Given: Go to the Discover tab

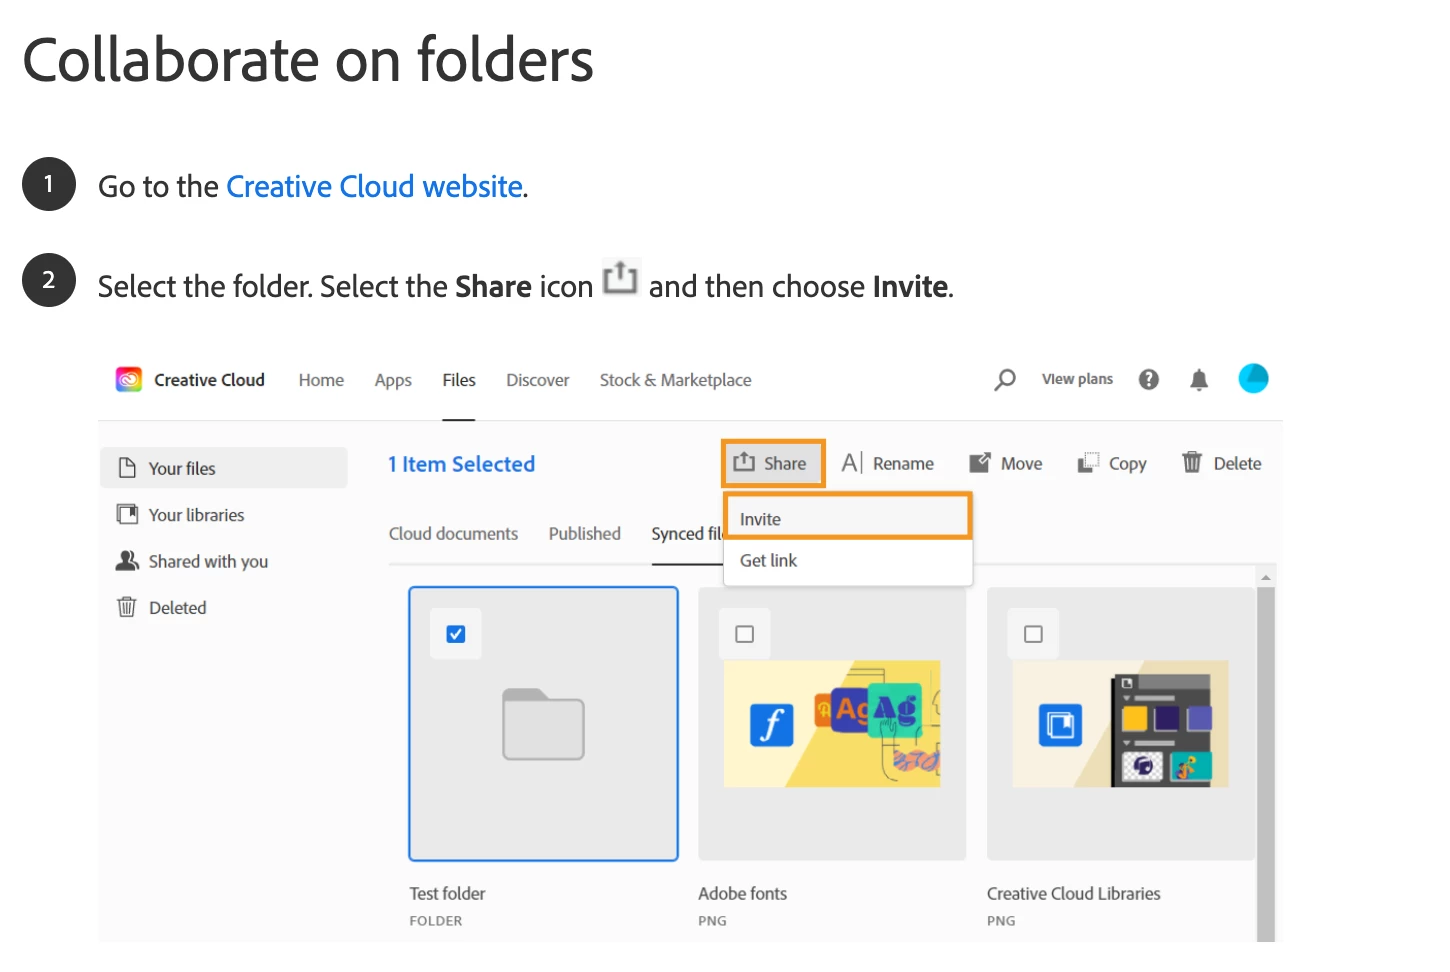Looking at the screenshot, I should [x=538, y=380].
